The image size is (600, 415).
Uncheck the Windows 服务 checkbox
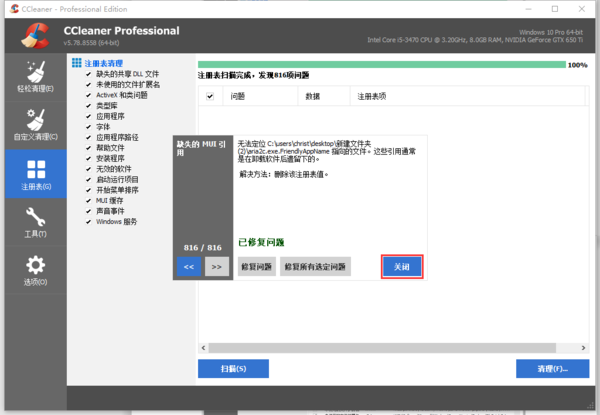pyautogui.click(x=88, y=221)
